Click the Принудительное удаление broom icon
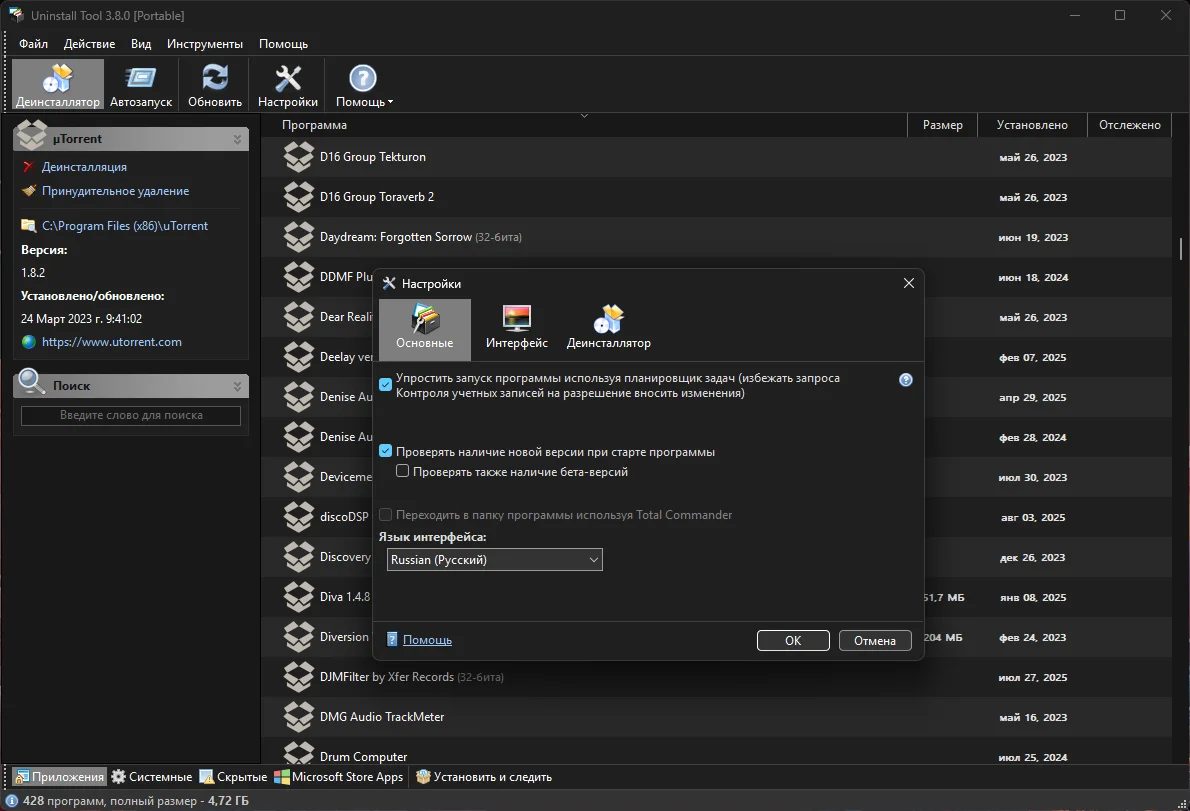The width and height of the screenshot is (1190, 811). click(x=28, y=191)
